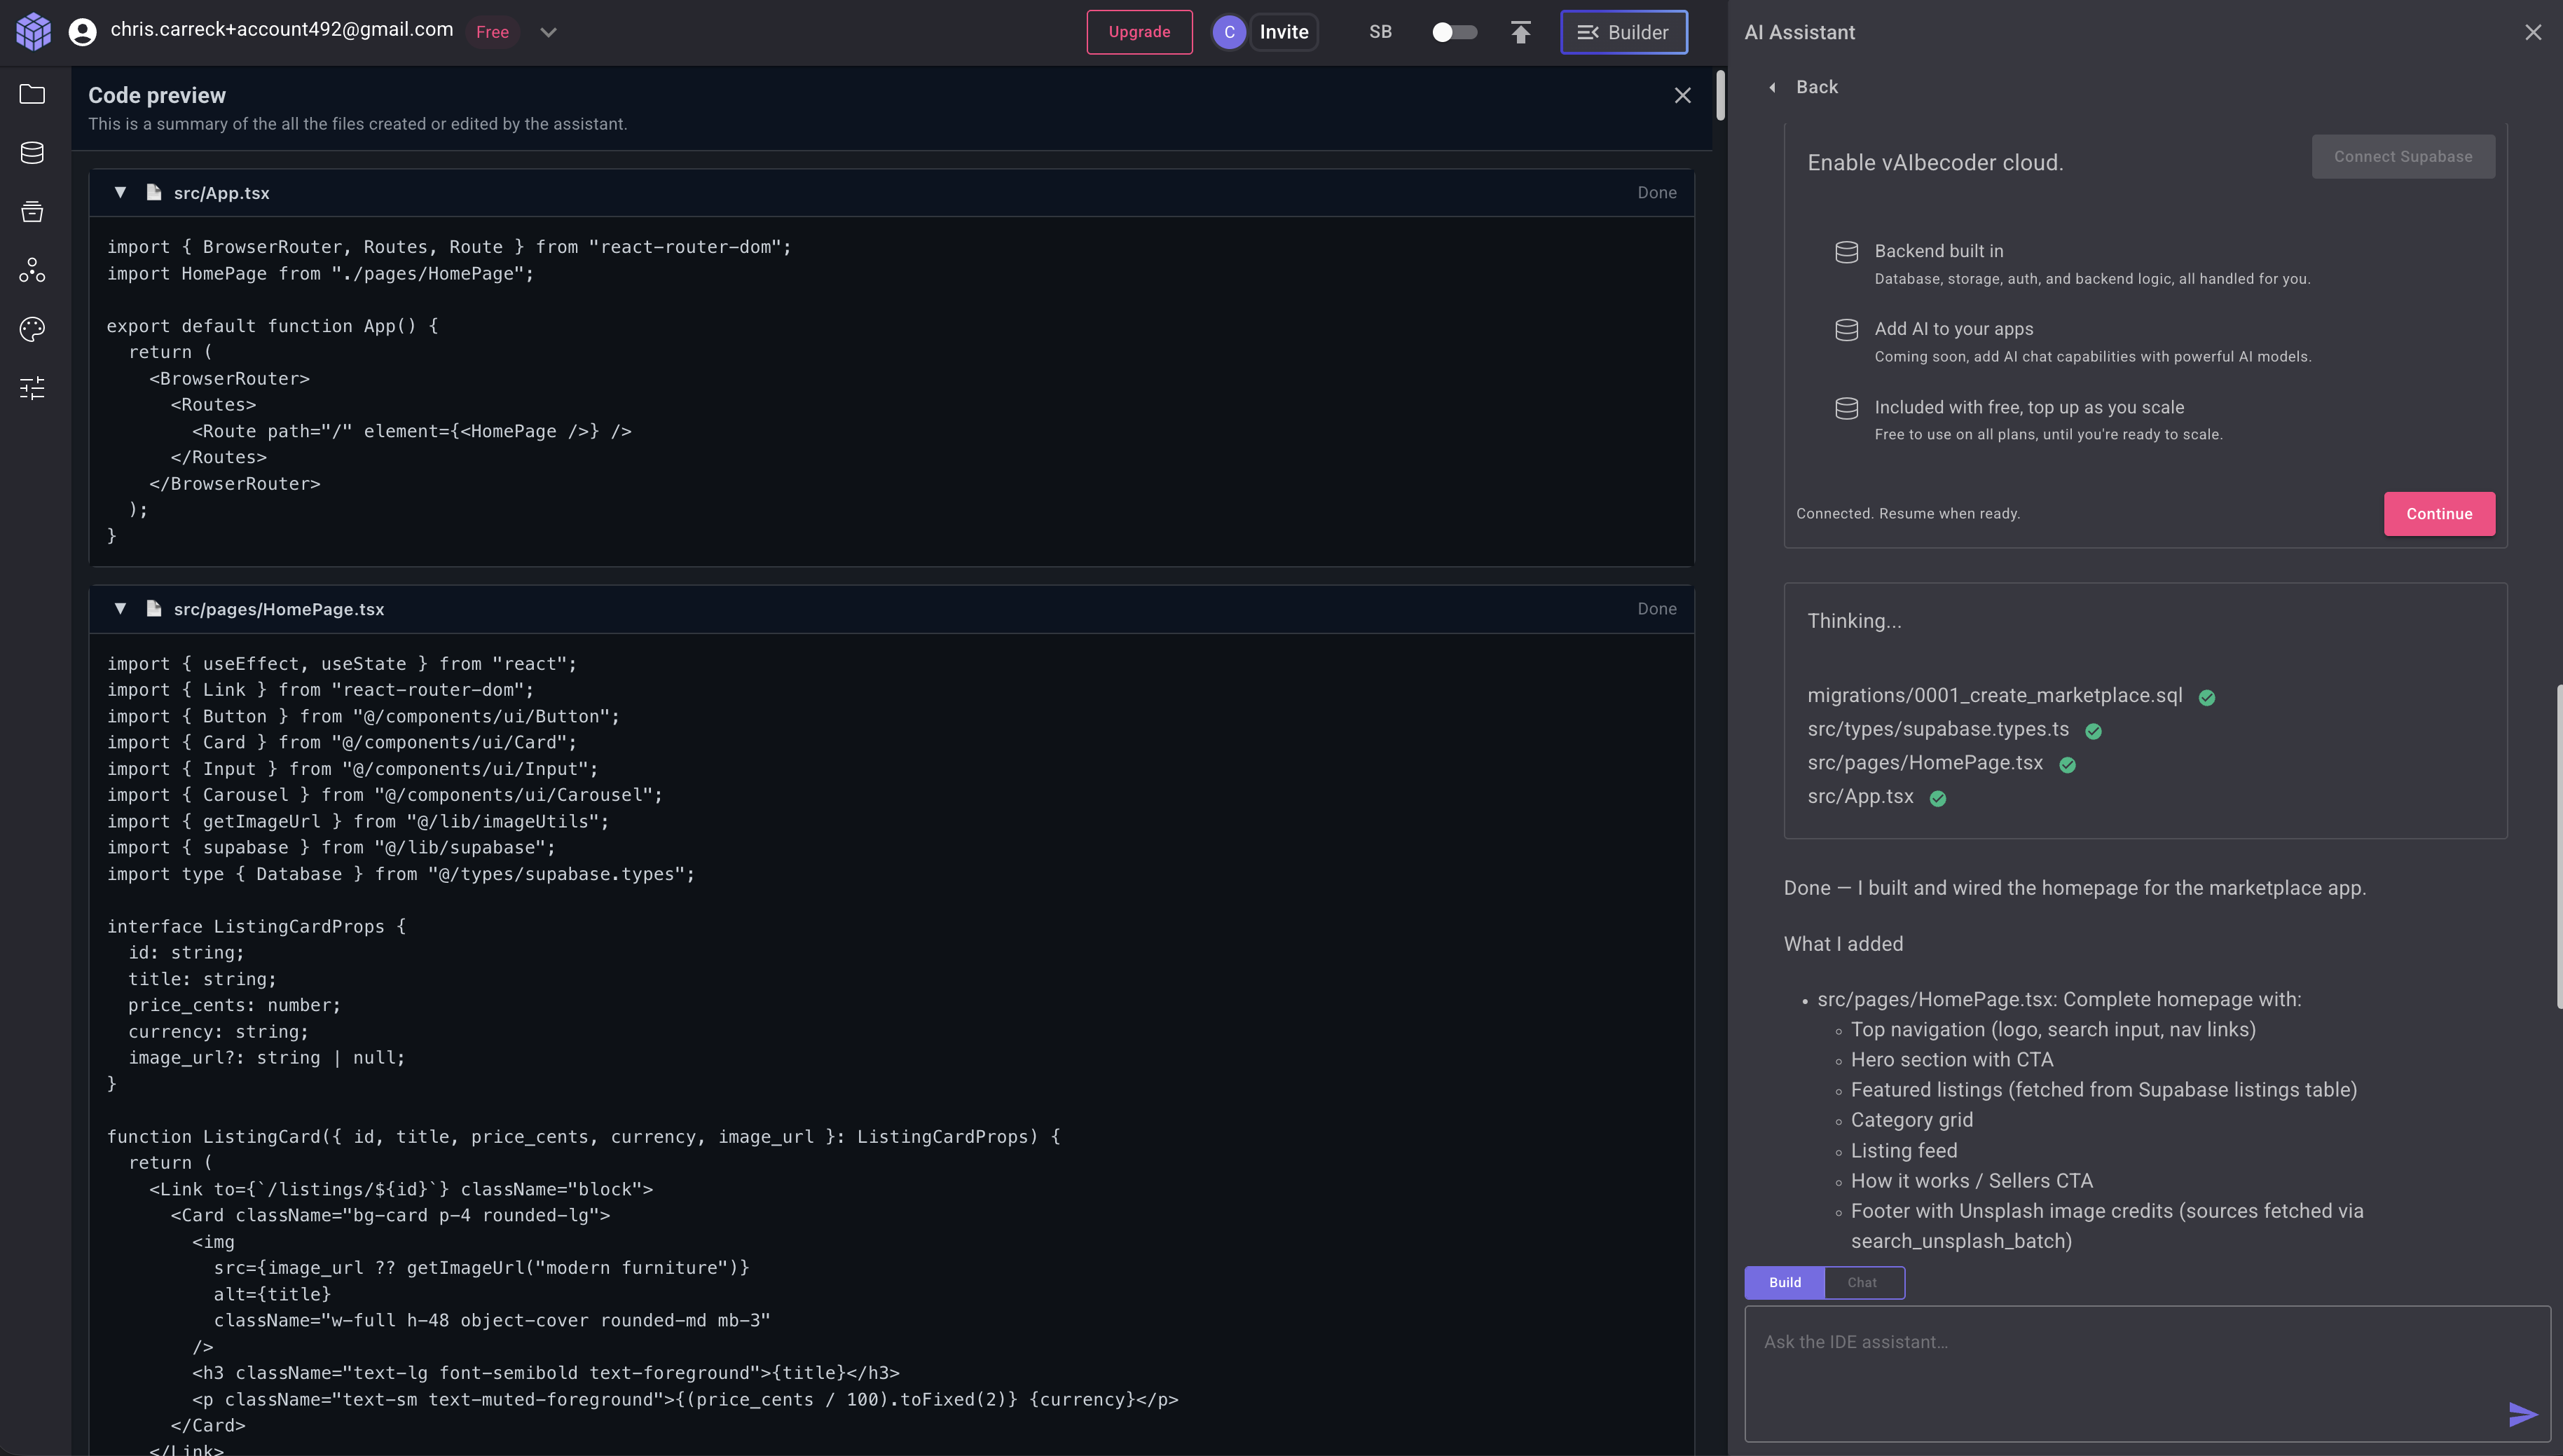
Task: Open the theme palette panel
Action: click(32, 328)
